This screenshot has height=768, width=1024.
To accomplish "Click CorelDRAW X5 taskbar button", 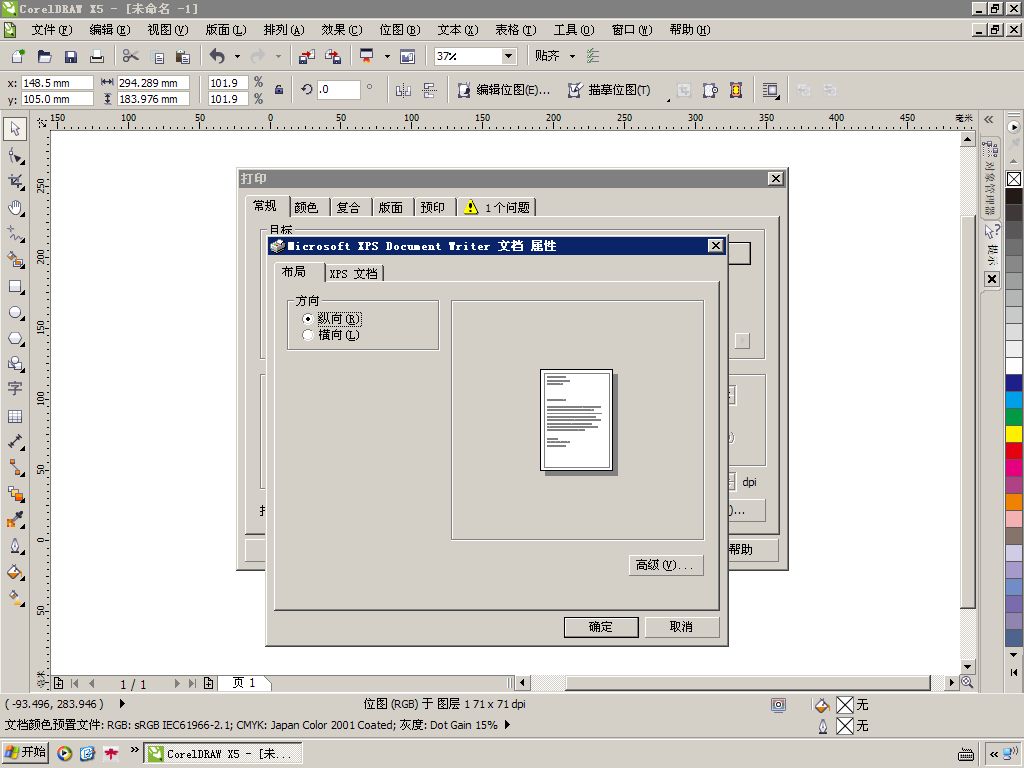I will coord(223,753).
